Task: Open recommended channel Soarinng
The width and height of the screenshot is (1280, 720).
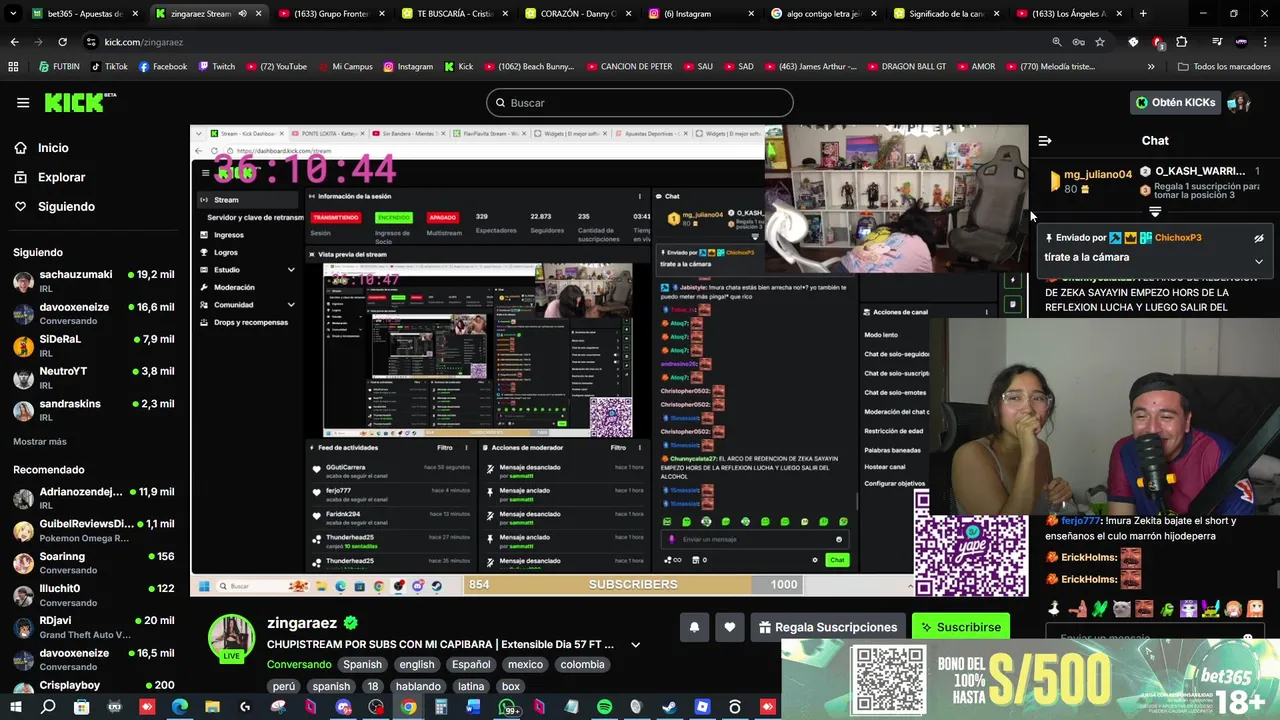Action: pyautogui.click(x=94, y=563)
